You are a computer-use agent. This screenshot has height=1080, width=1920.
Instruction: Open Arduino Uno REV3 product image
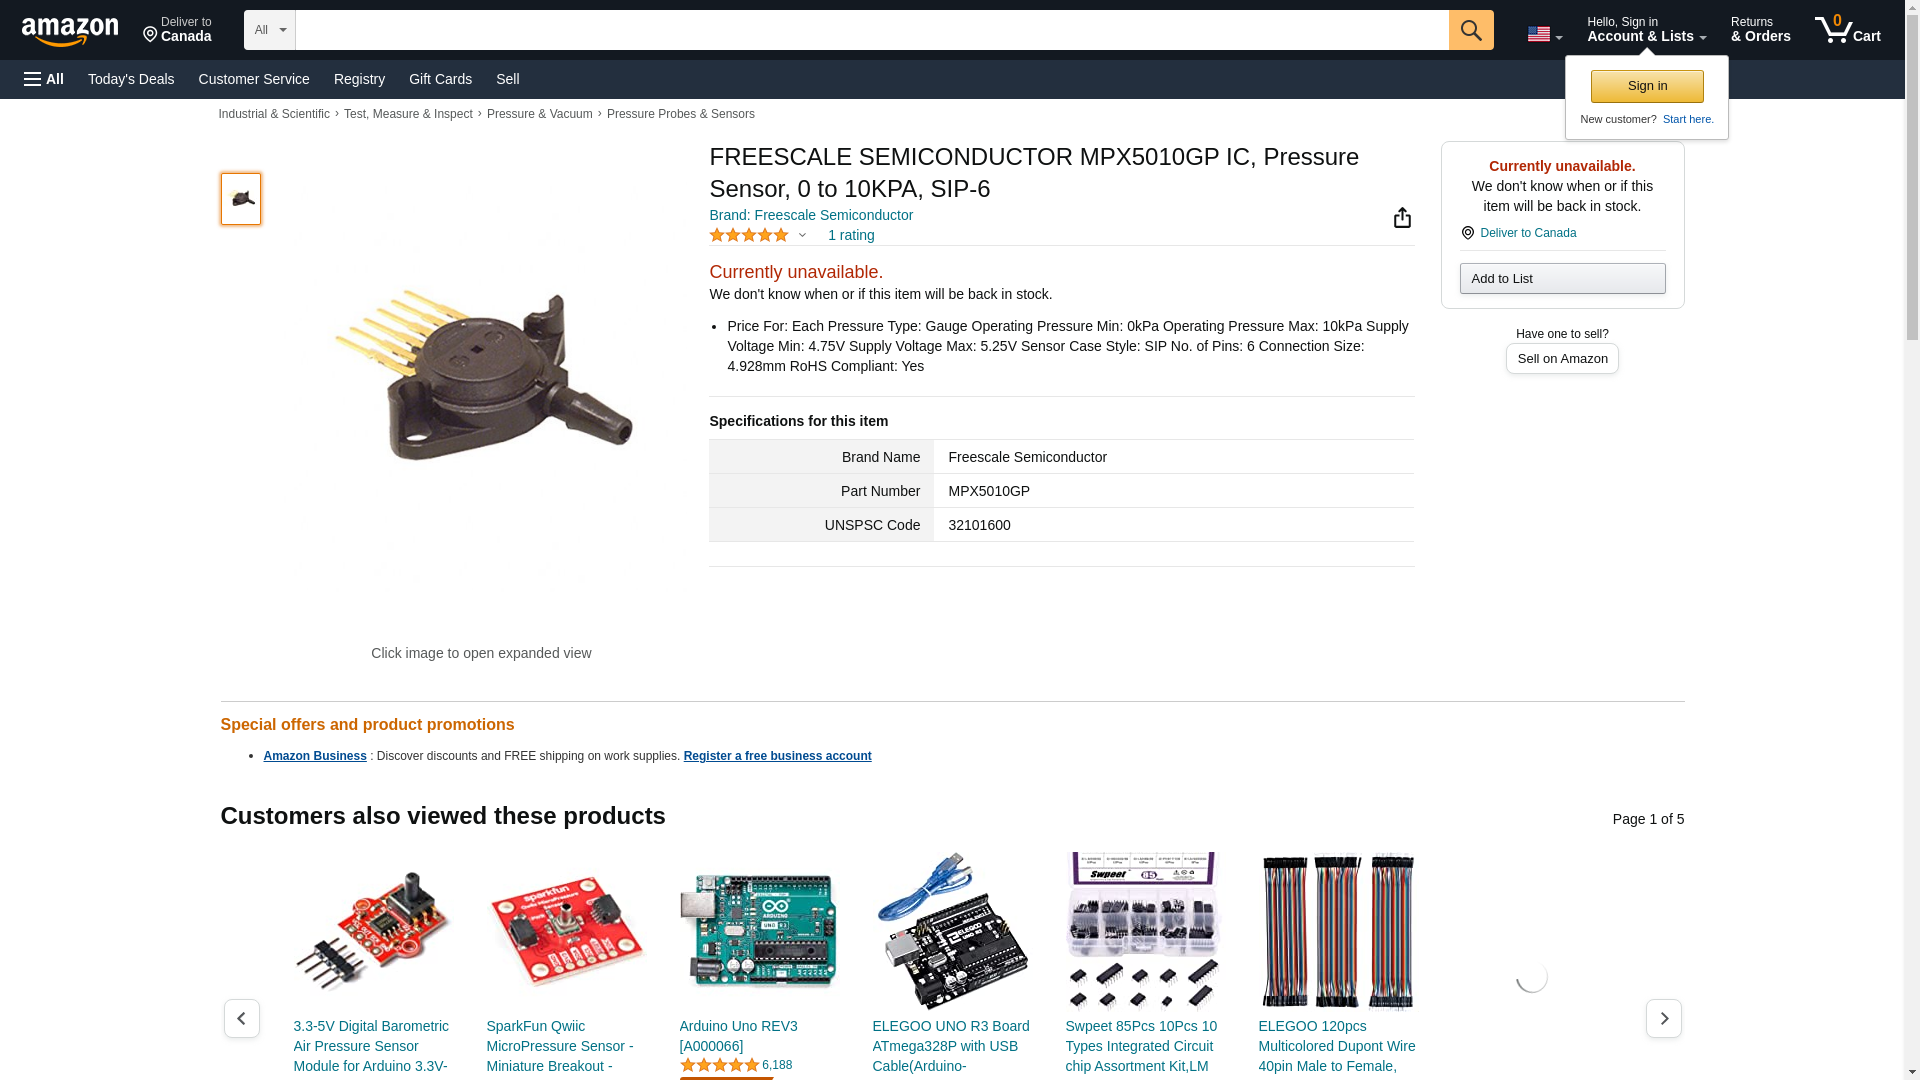pyautogui.click(x=759, y=931)
